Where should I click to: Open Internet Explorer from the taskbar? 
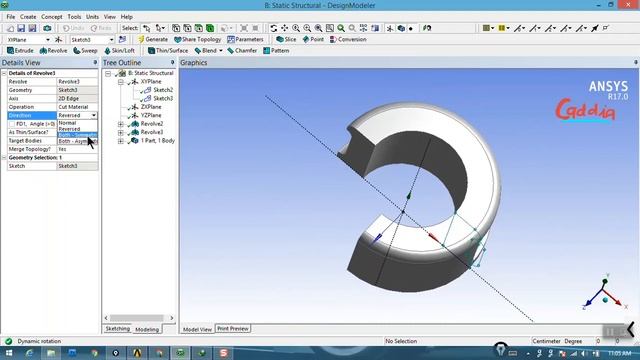coord(29,353)
